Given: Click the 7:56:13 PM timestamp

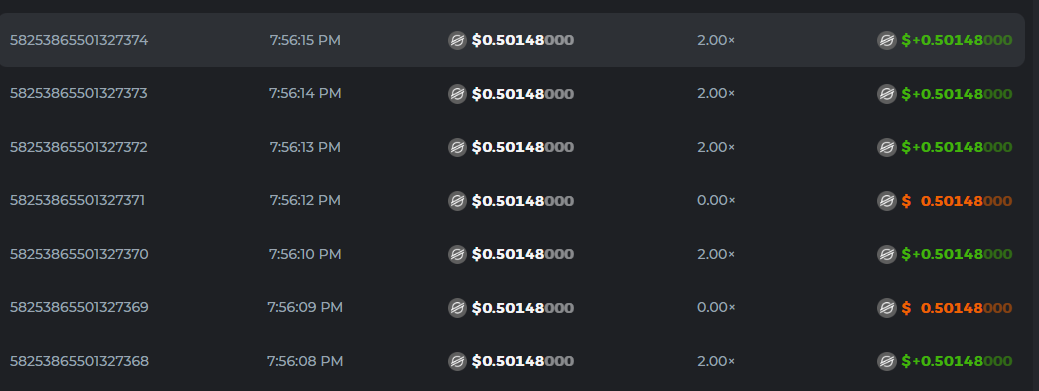Looking at the screenshot, I should pos(305,147).
